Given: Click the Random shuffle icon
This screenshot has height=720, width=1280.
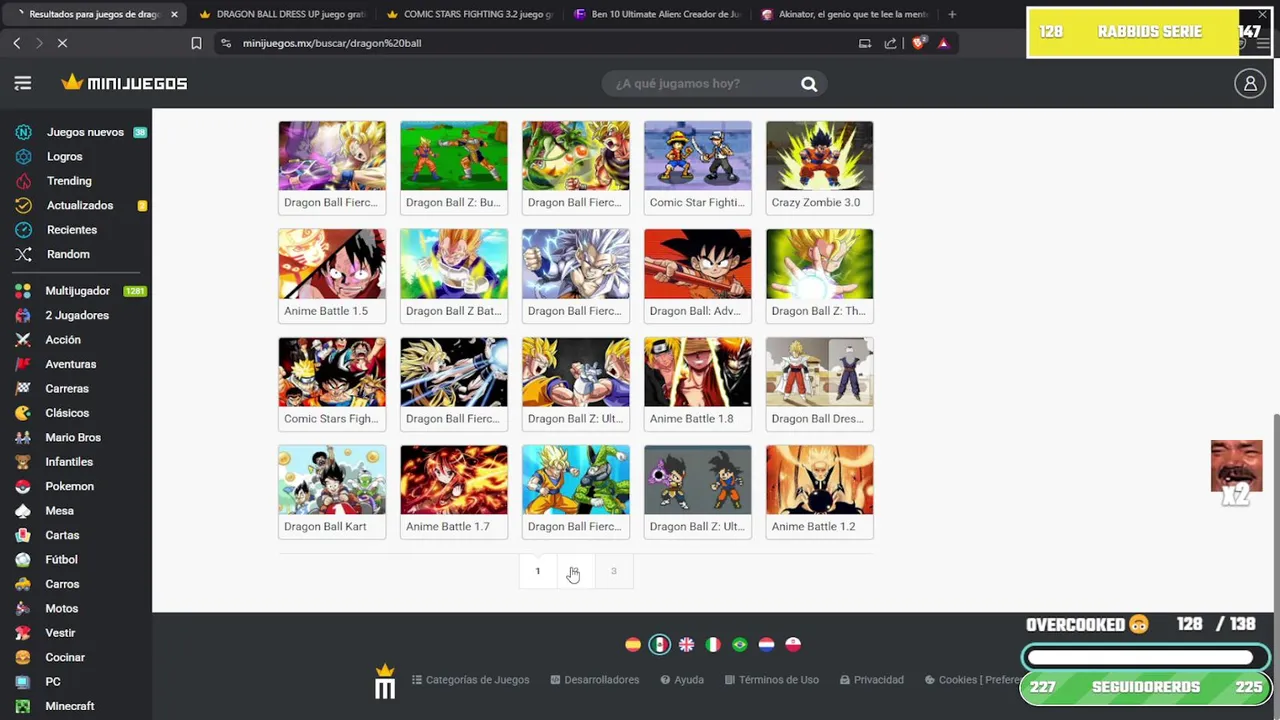Looking at the screenshot, I should [23, 254].
